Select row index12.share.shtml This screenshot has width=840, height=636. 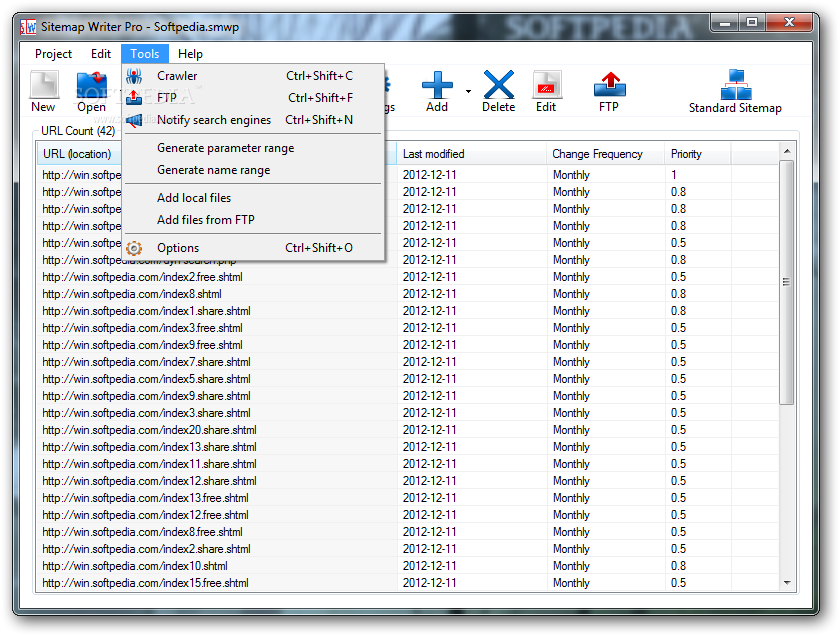tap(407, 481)
